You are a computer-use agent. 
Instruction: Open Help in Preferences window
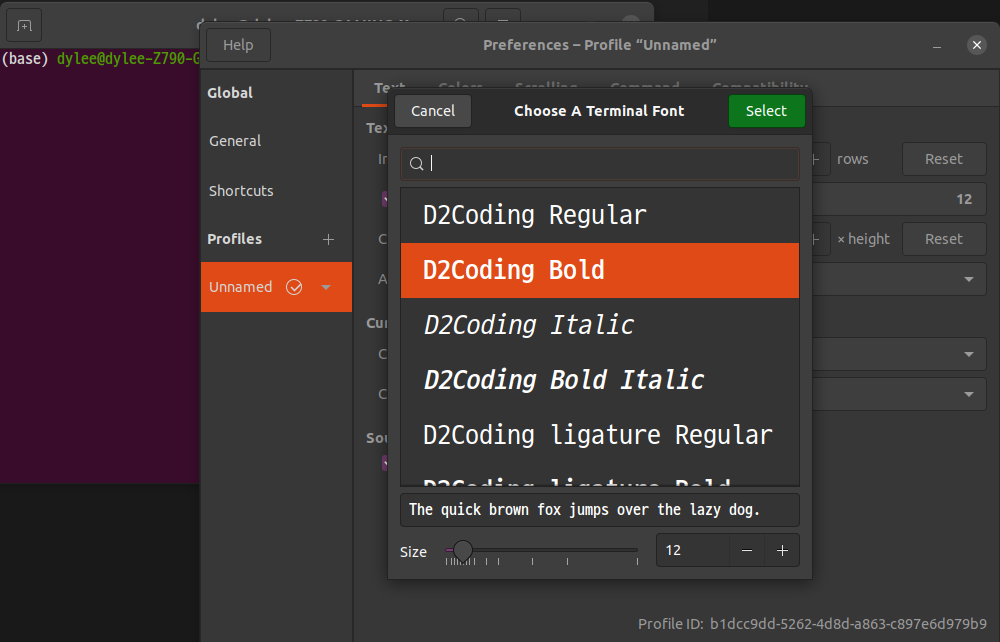click(238, 45)
